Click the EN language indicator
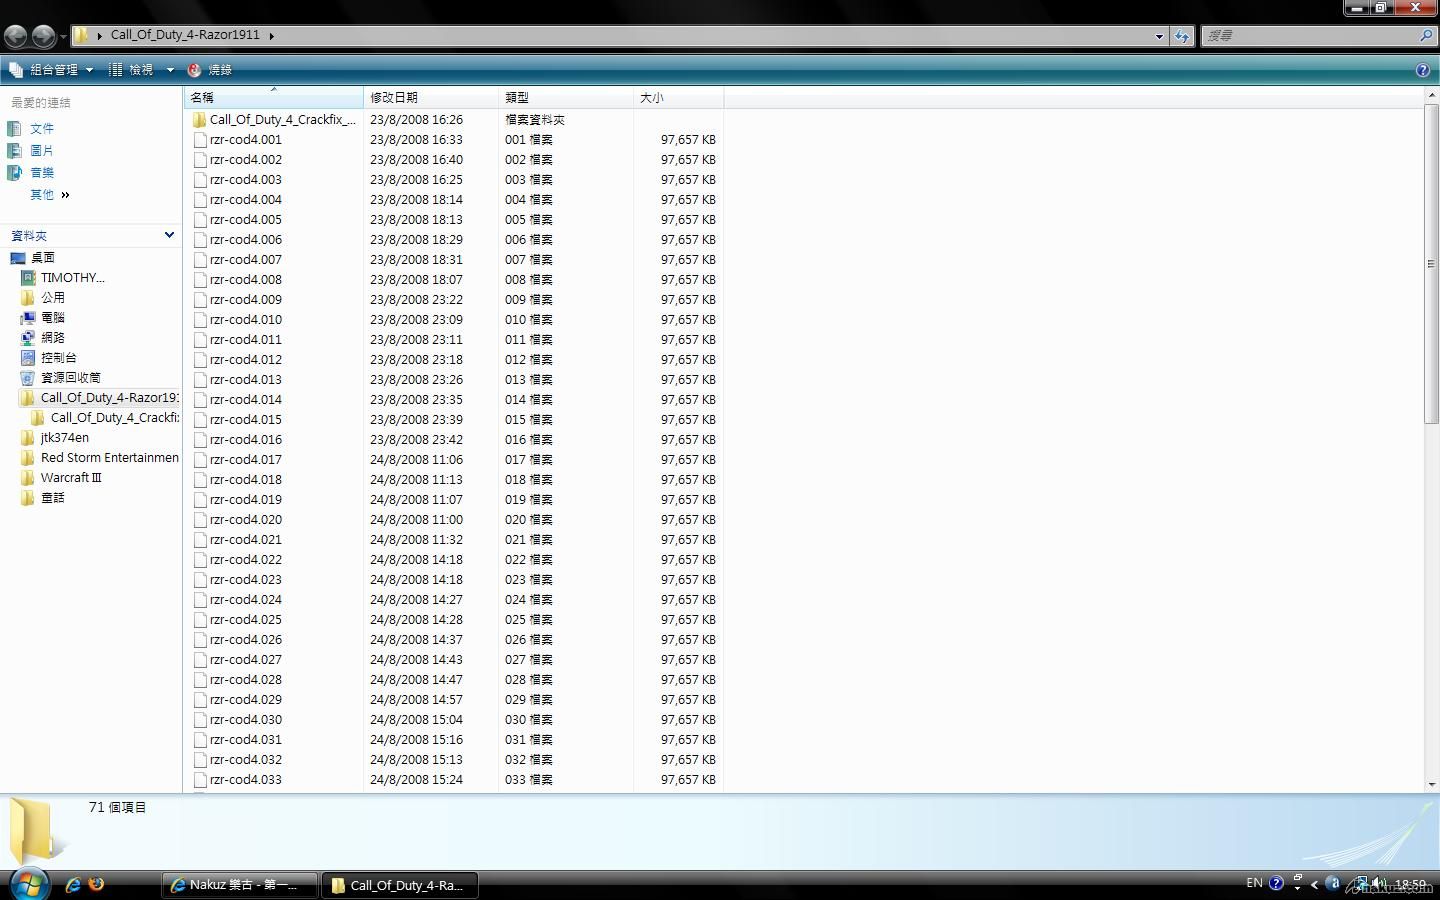 tap(1254, 884)
